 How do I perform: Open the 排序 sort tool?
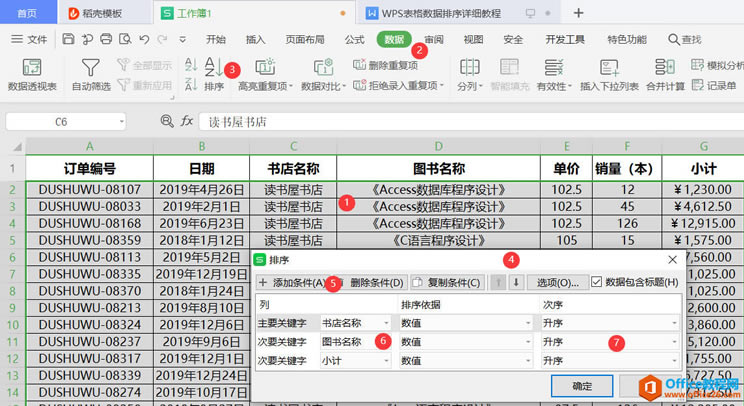point(214,74)
